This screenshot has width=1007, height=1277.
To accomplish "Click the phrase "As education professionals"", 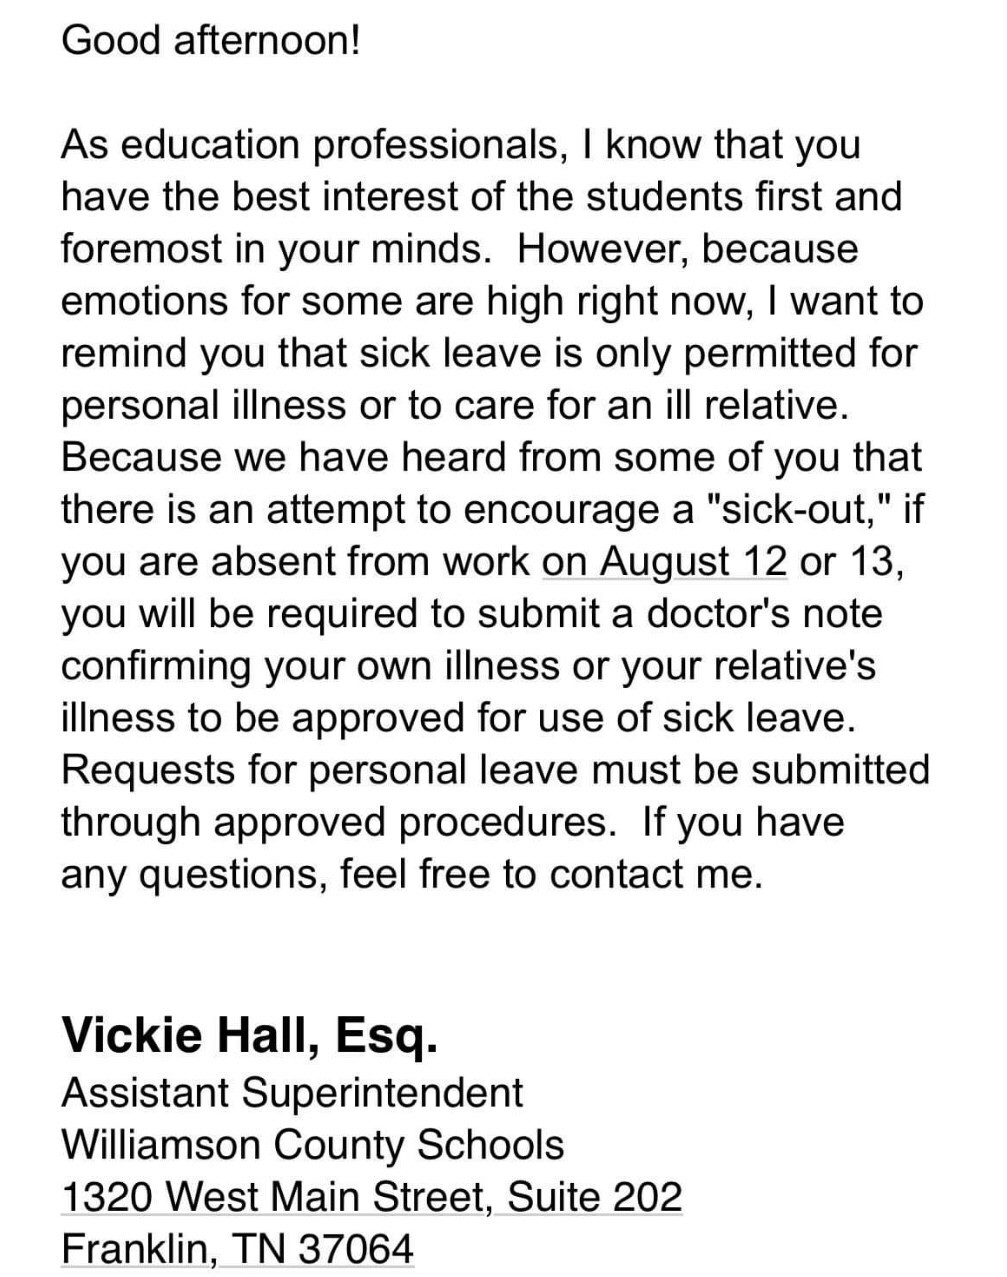I will pos(308,145).
